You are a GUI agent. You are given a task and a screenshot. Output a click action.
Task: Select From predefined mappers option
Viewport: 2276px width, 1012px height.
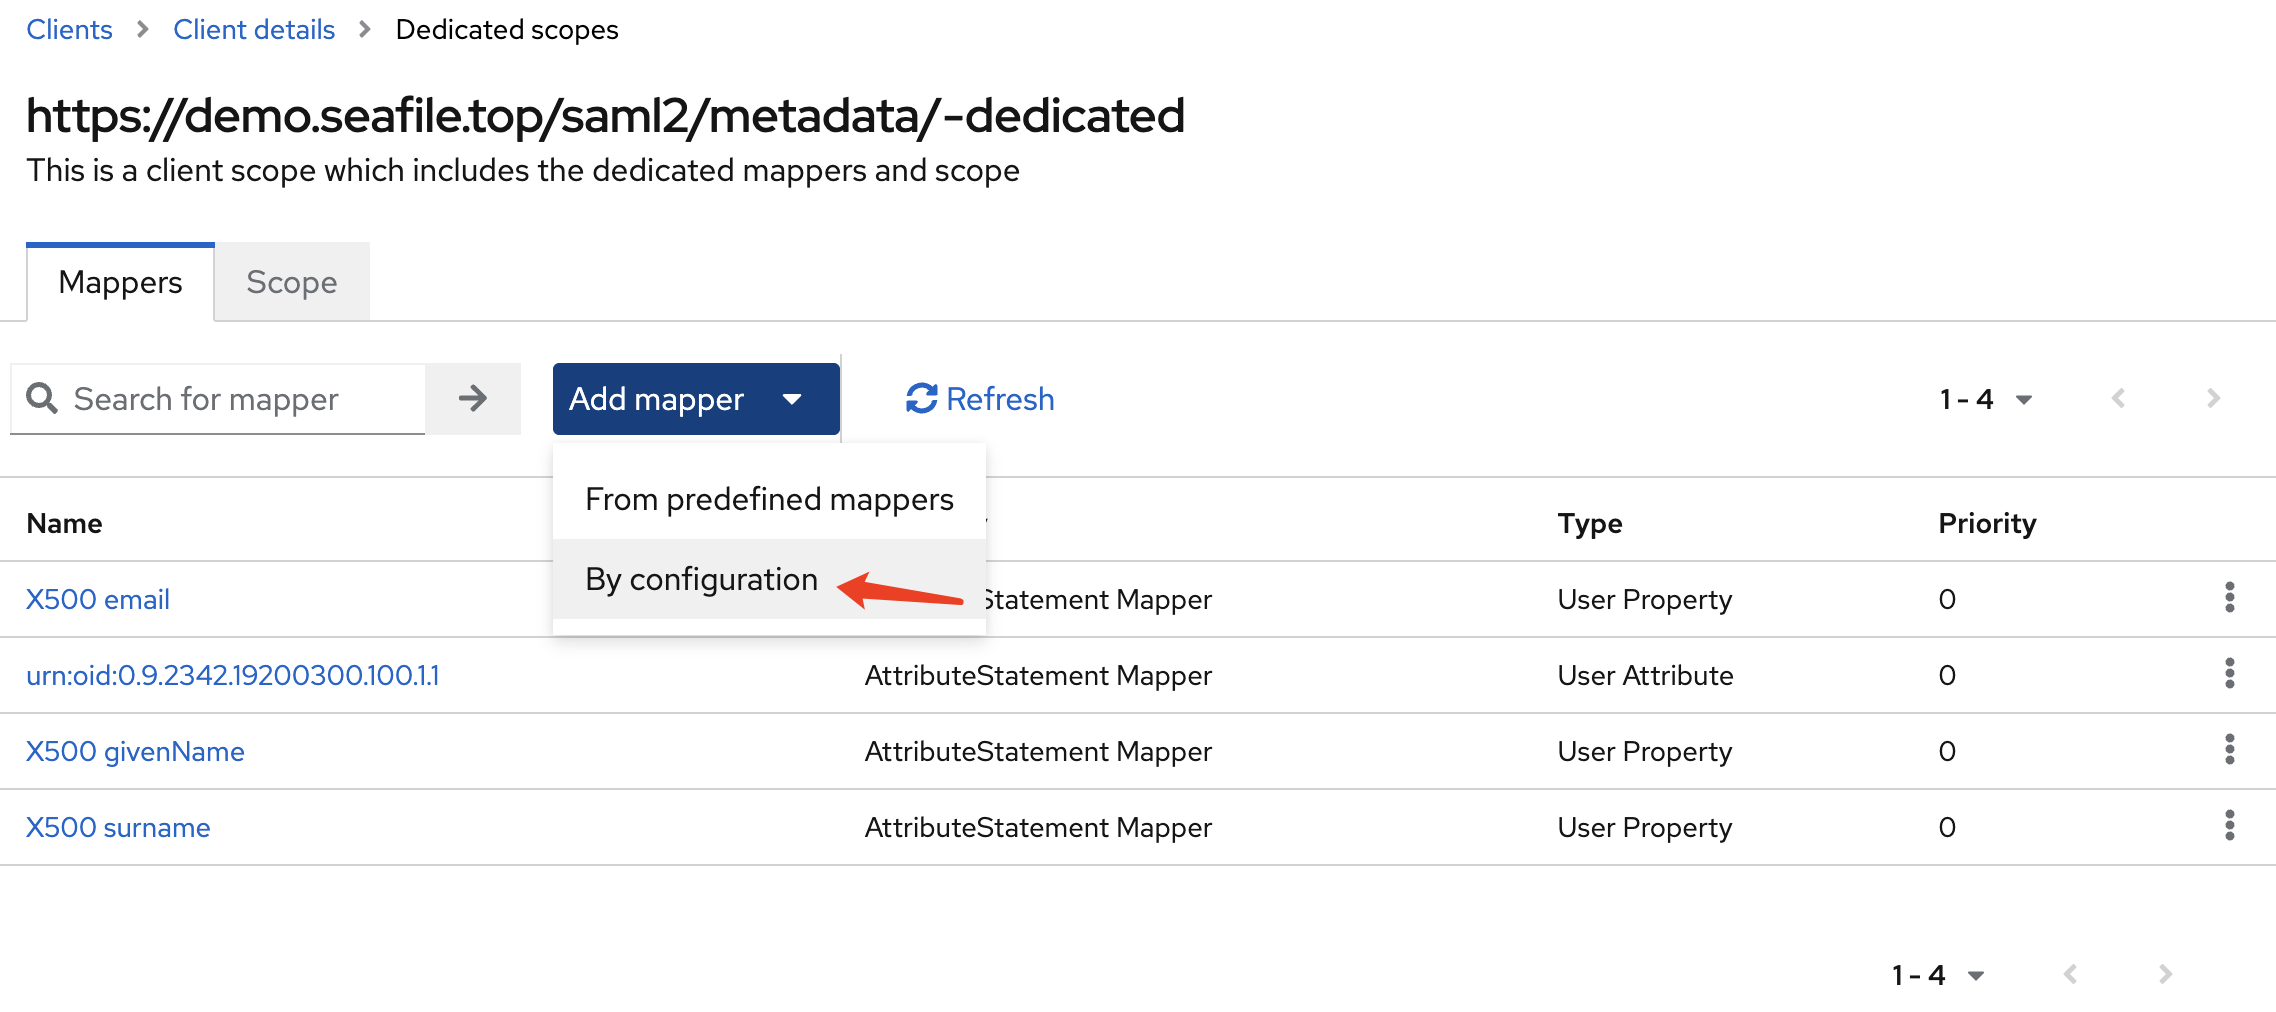click(769, 499)
